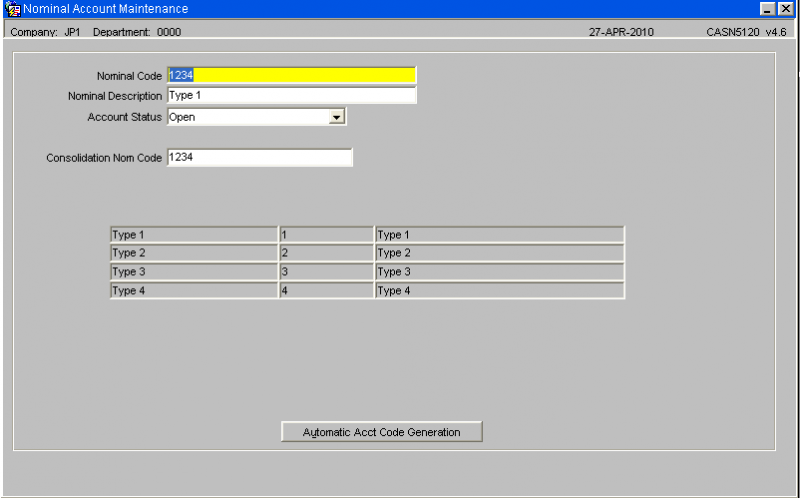Click the Automatic Acct Code Generation button

click(382, 432)
